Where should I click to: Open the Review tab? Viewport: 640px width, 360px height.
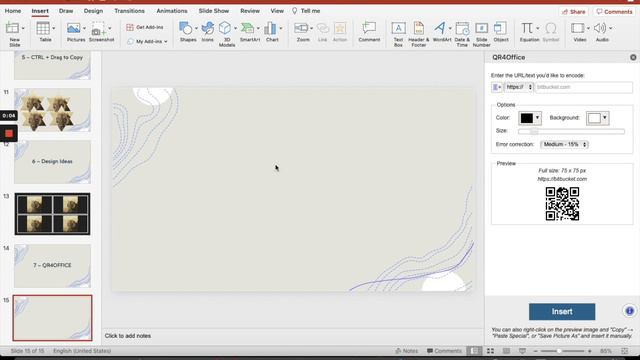[250, 11]
